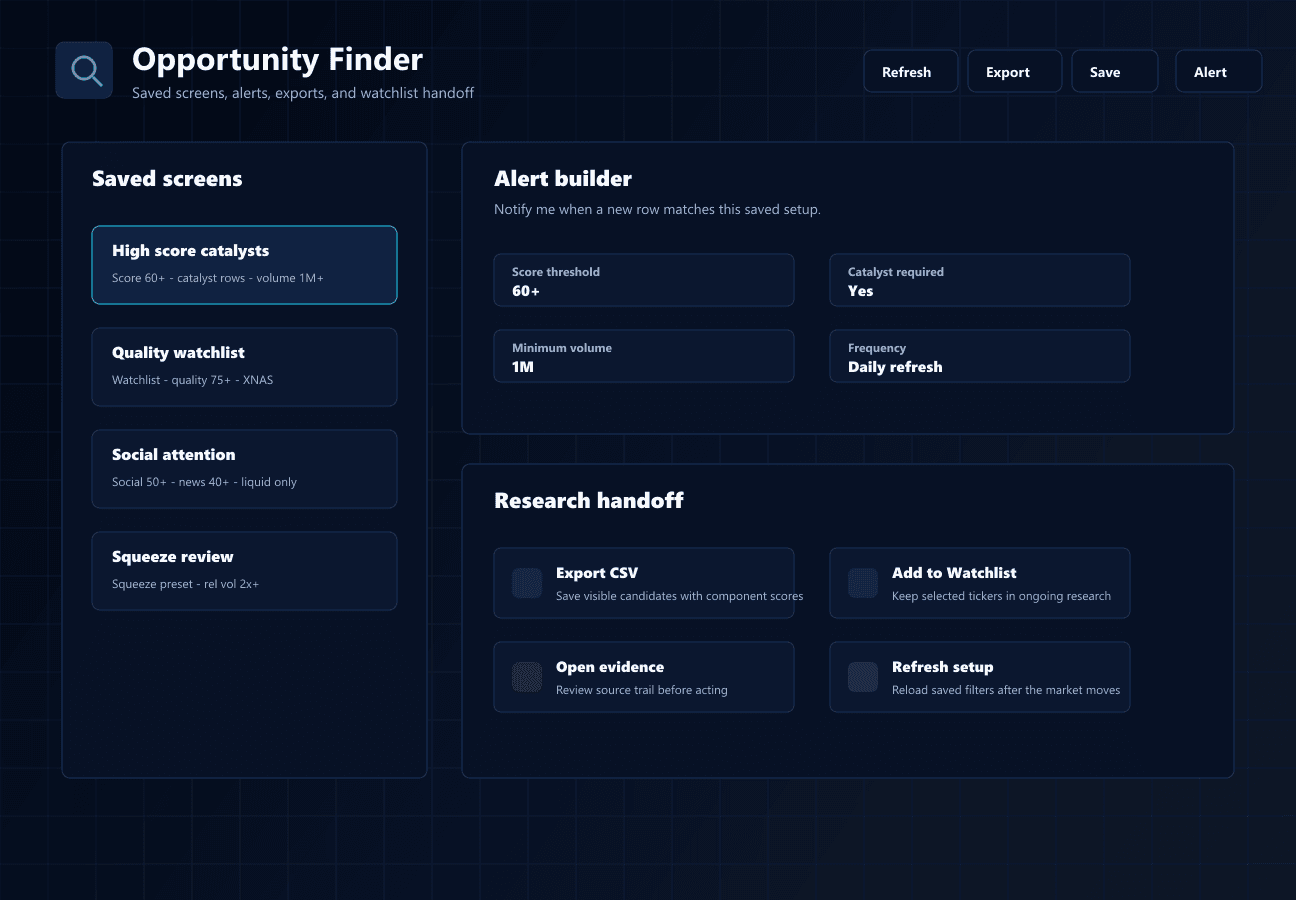This screenshot has width=1296, height=900.
Task: Click the Refresh button in header
Action: coord(911,71)
